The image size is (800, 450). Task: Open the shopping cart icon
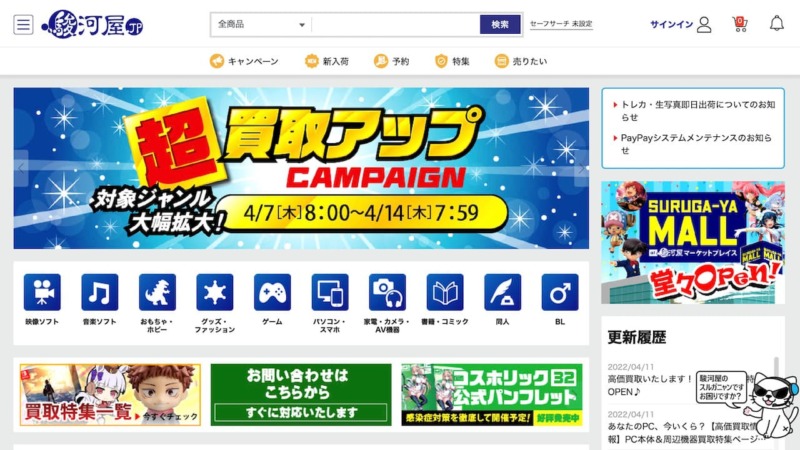(739, 24)
